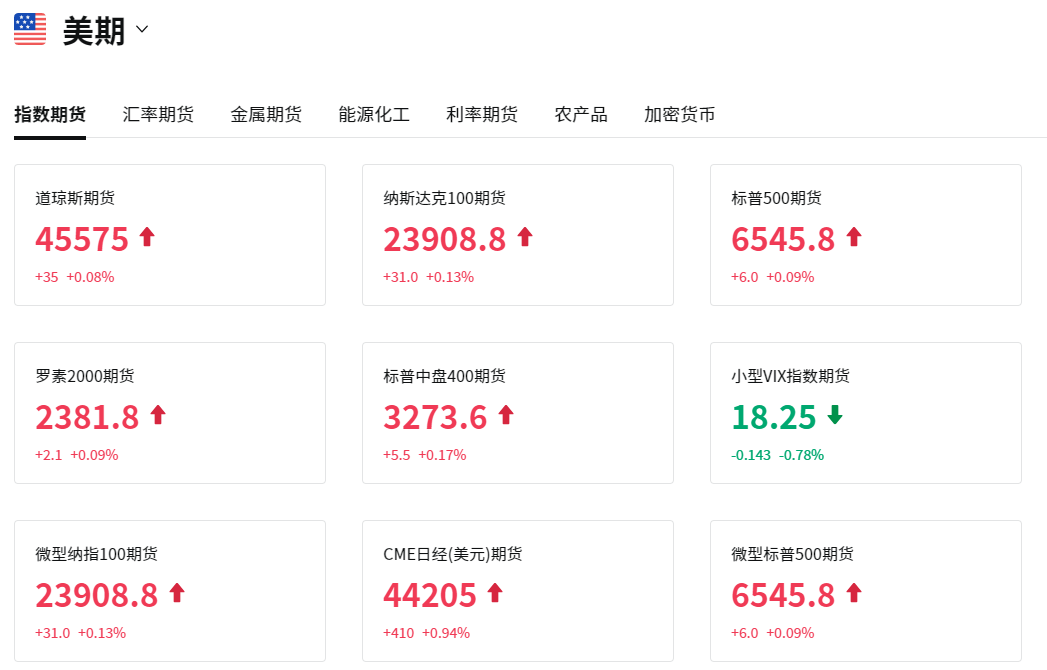
Task: Click the up arrow beside 44205
Action: (495, 593)
